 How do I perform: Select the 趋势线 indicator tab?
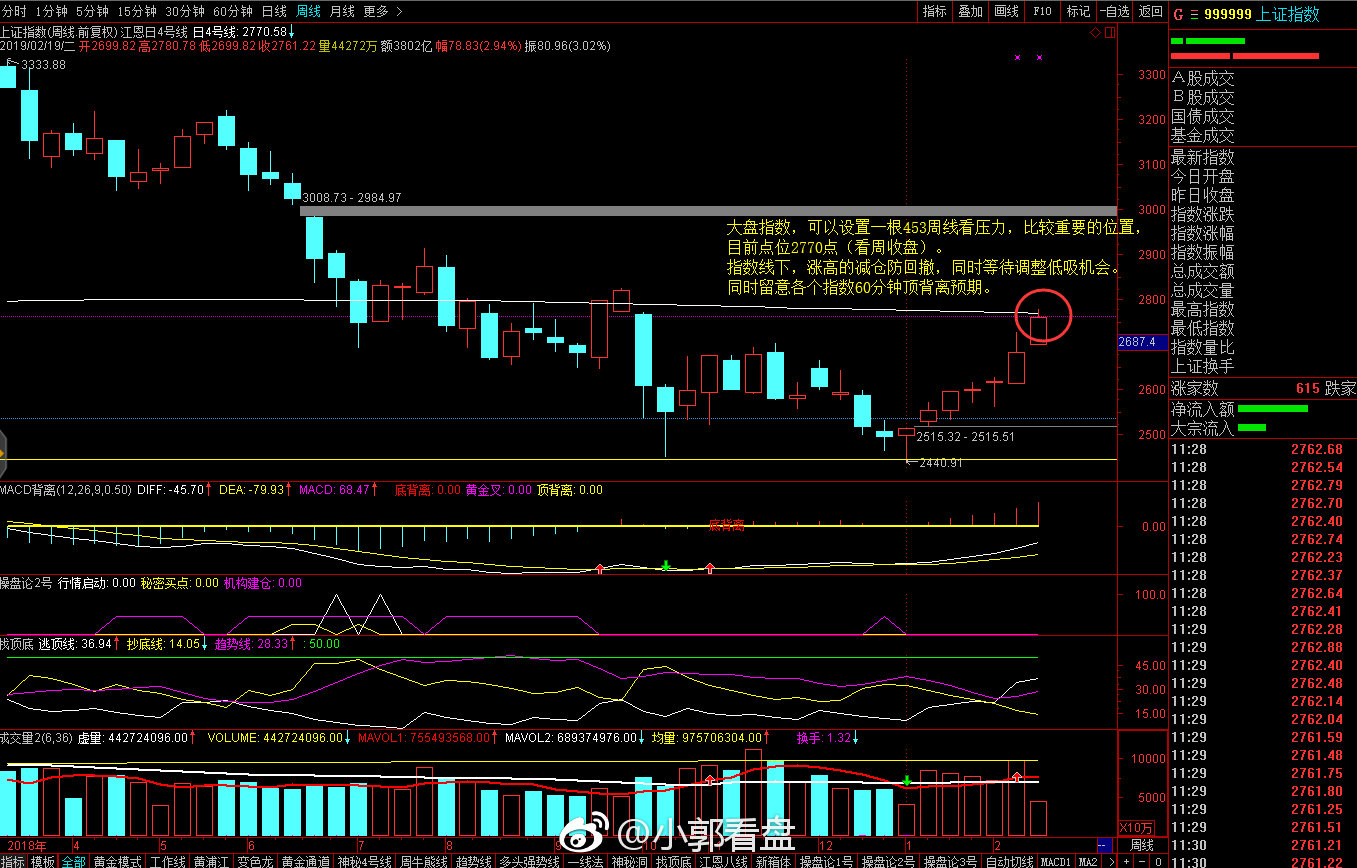[475, 861]
